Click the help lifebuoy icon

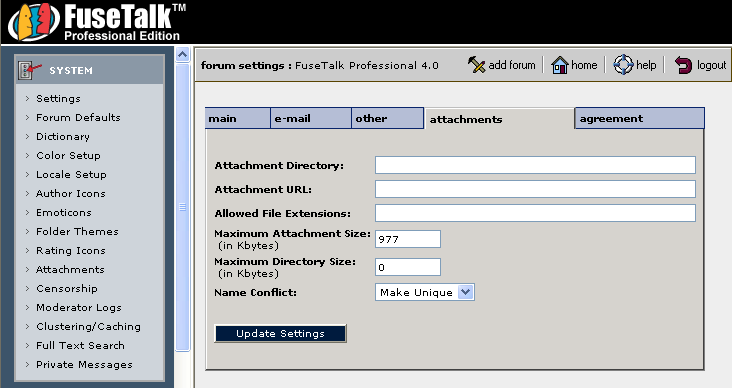pos(623,65)
